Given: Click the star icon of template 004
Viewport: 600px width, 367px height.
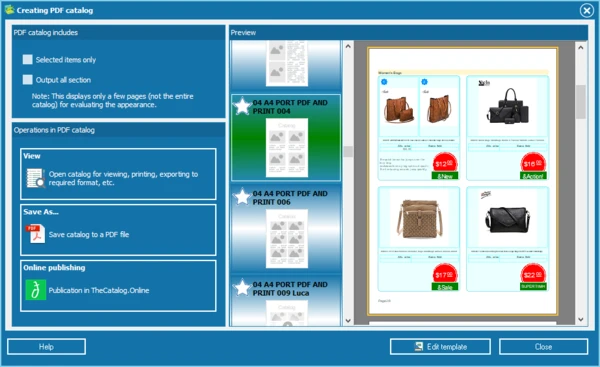Looking at the screenshot, I should [242, 106].
